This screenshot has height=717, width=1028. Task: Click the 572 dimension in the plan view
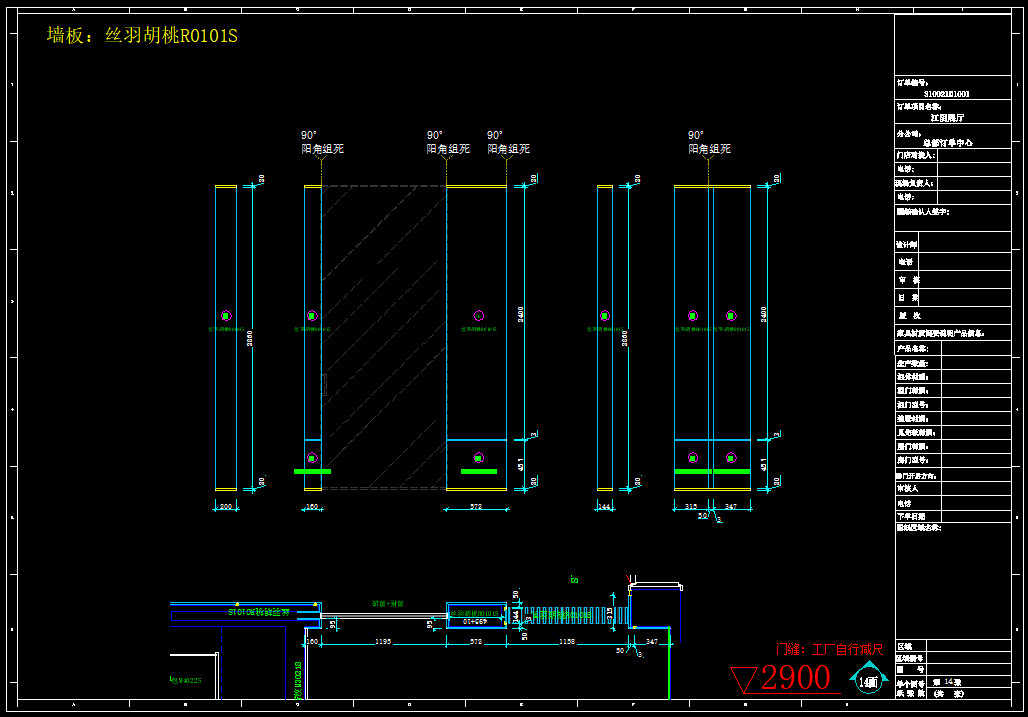[476, 642]
